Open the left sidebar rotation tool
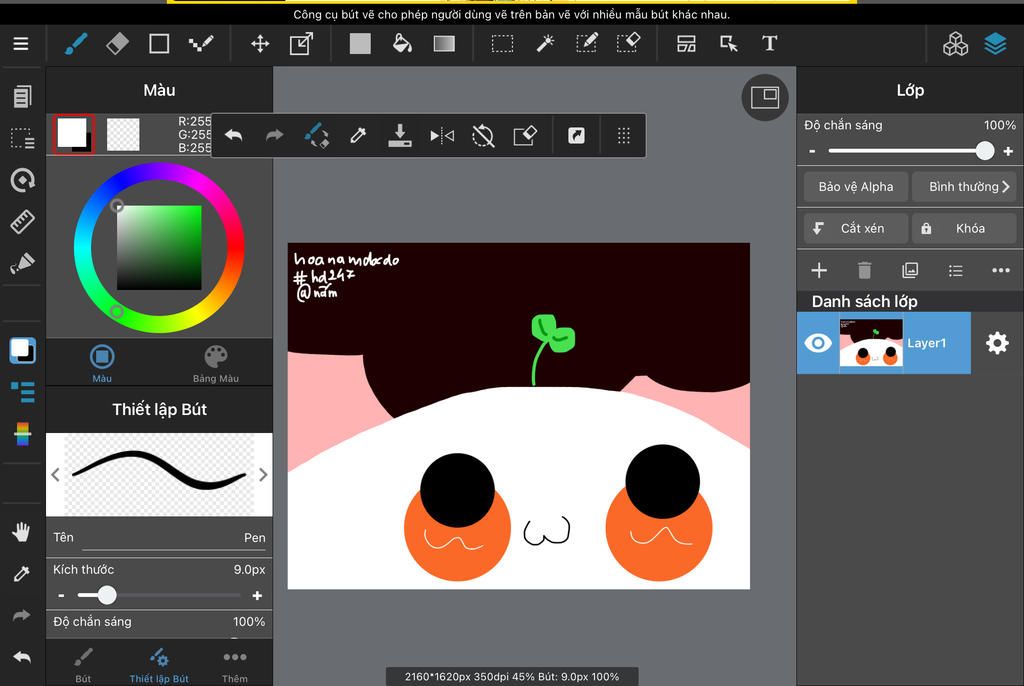This screenshot has height=686, width=1024. pyautogui.click(x=22, y=180)
